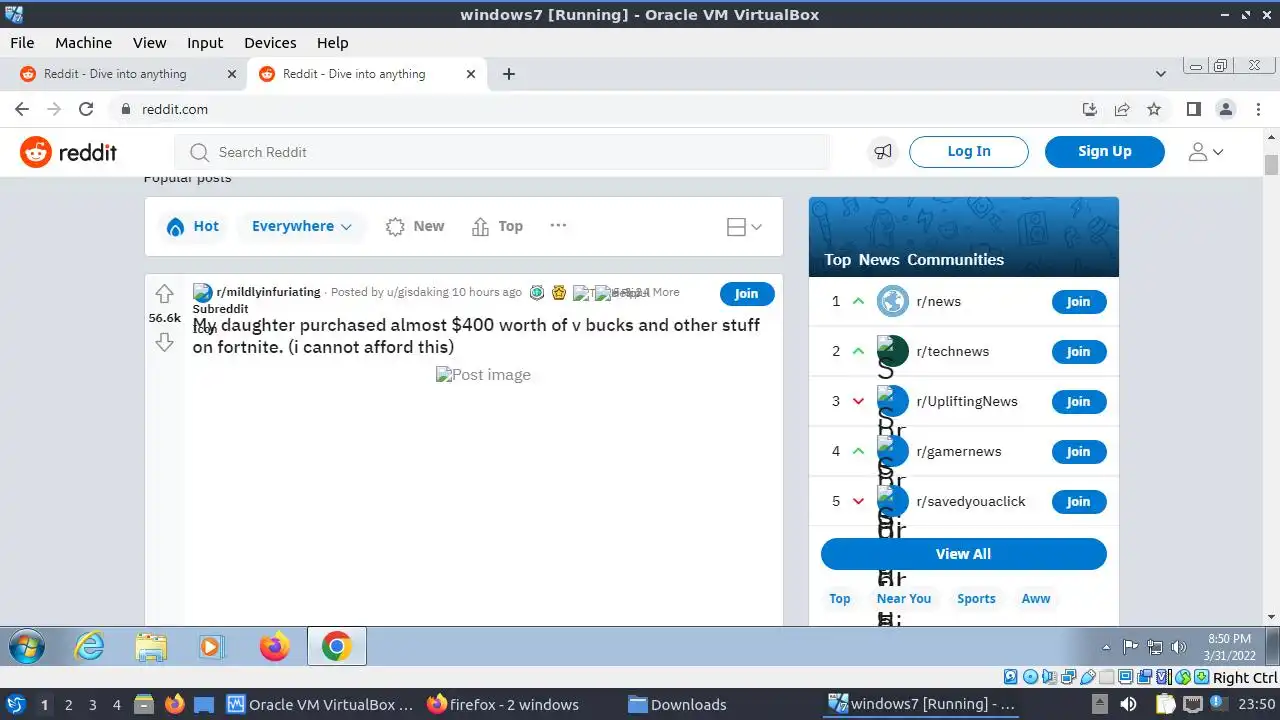Launch Firefox from host panel launcher

175,704
